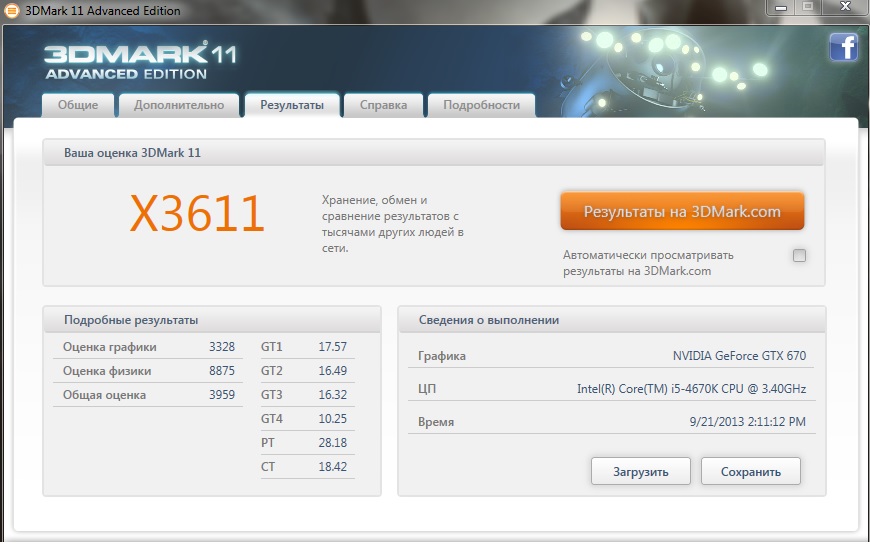Open the Дополнительно tab
Viewport: 870px width, 544px height.
point(179,105)
